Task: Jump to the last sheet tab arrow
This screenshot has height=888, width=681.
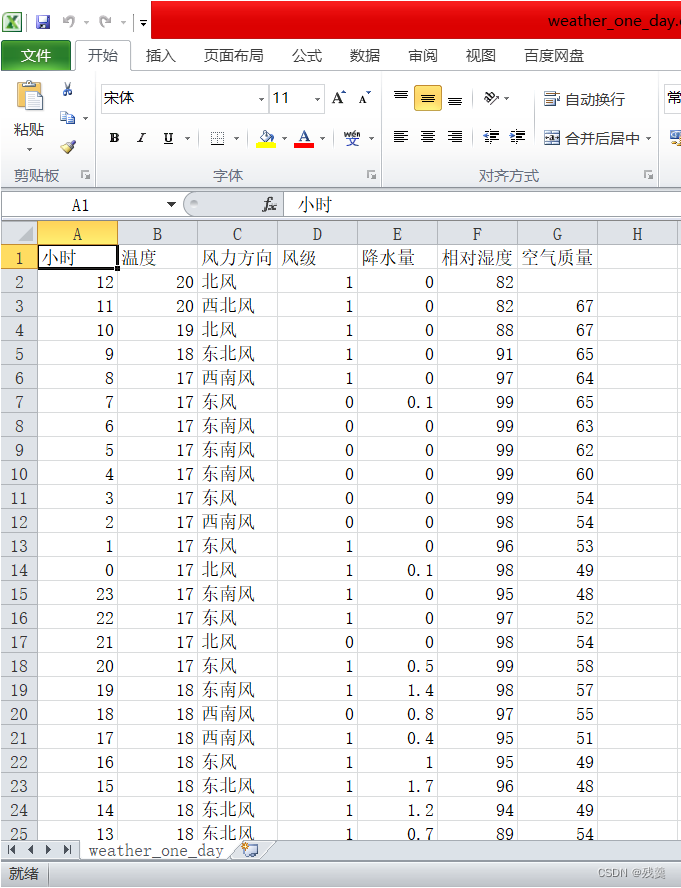Action: point(67,849)
